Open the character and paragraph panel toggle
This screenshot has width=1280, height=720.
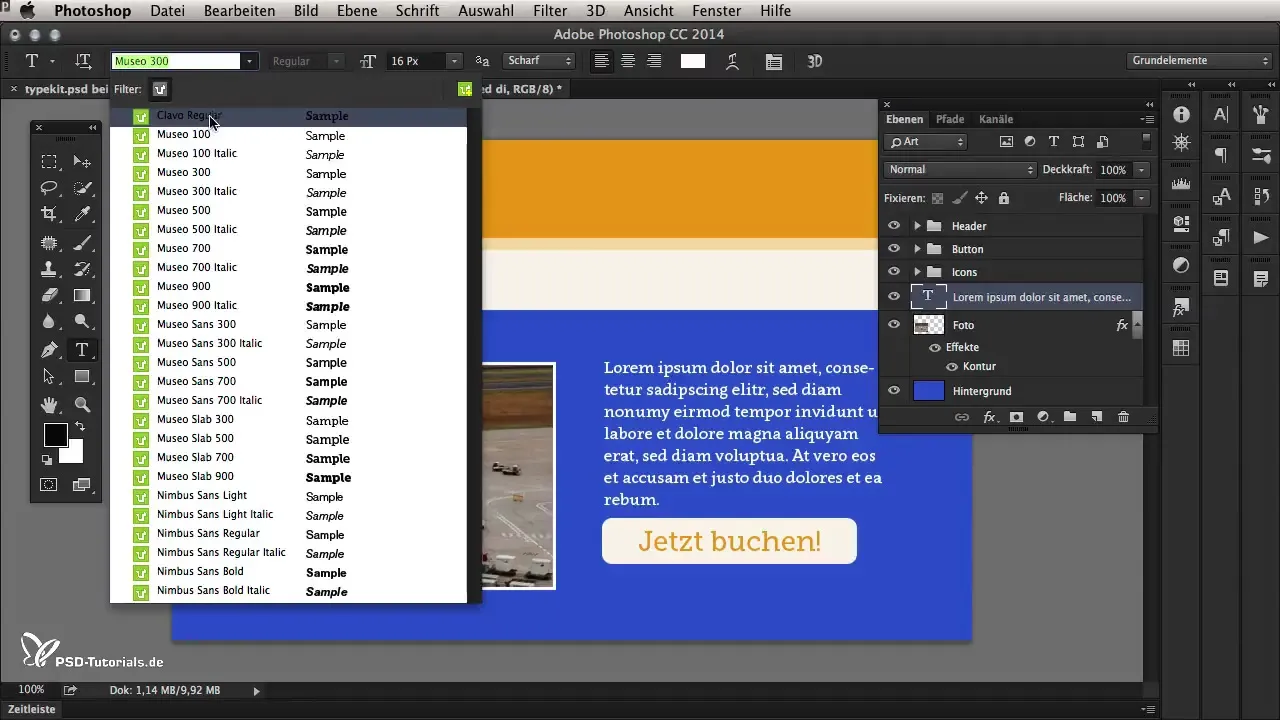(774, 61)
